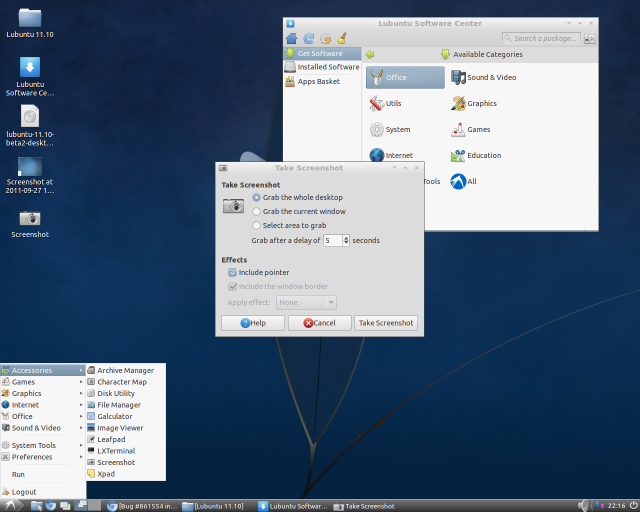This screenshot has width=640, height=512.
Task: Click the Lubuntu start menu button on panel
Action: point(11,505)
